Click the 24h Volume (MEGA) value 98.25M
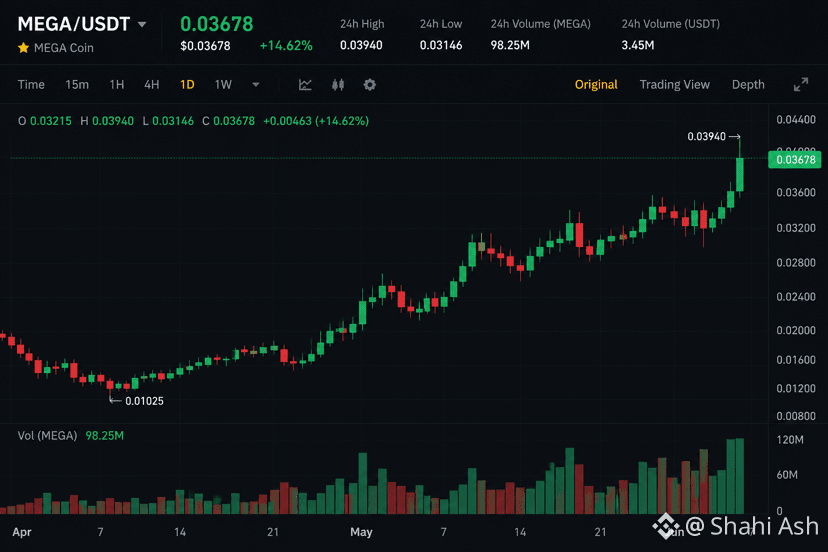828x552 pixels. (x=510, y=45)
